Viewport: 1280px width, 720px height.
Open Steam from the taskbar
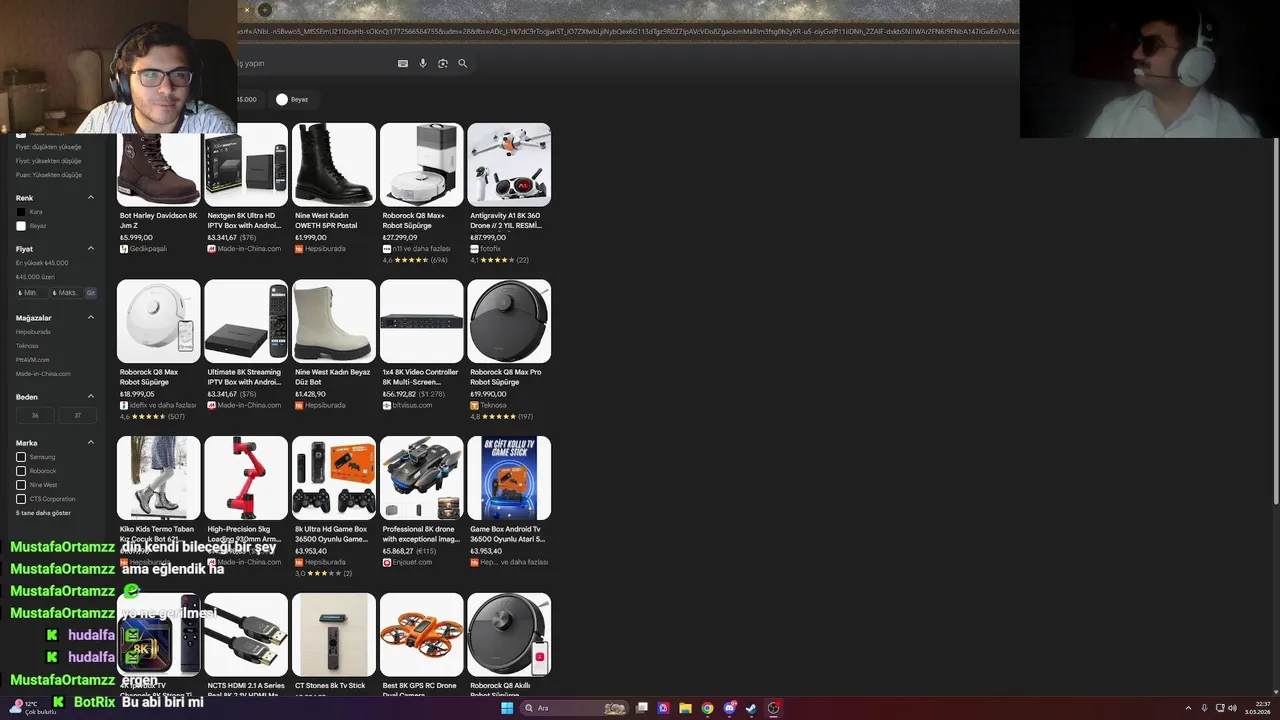(x=751, y=708)
